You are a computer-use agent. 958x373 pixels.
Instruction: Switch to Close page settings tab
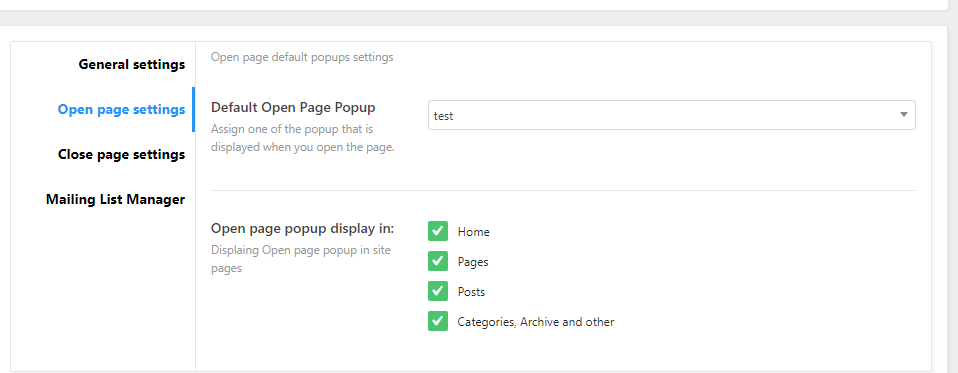pos(121,154)
